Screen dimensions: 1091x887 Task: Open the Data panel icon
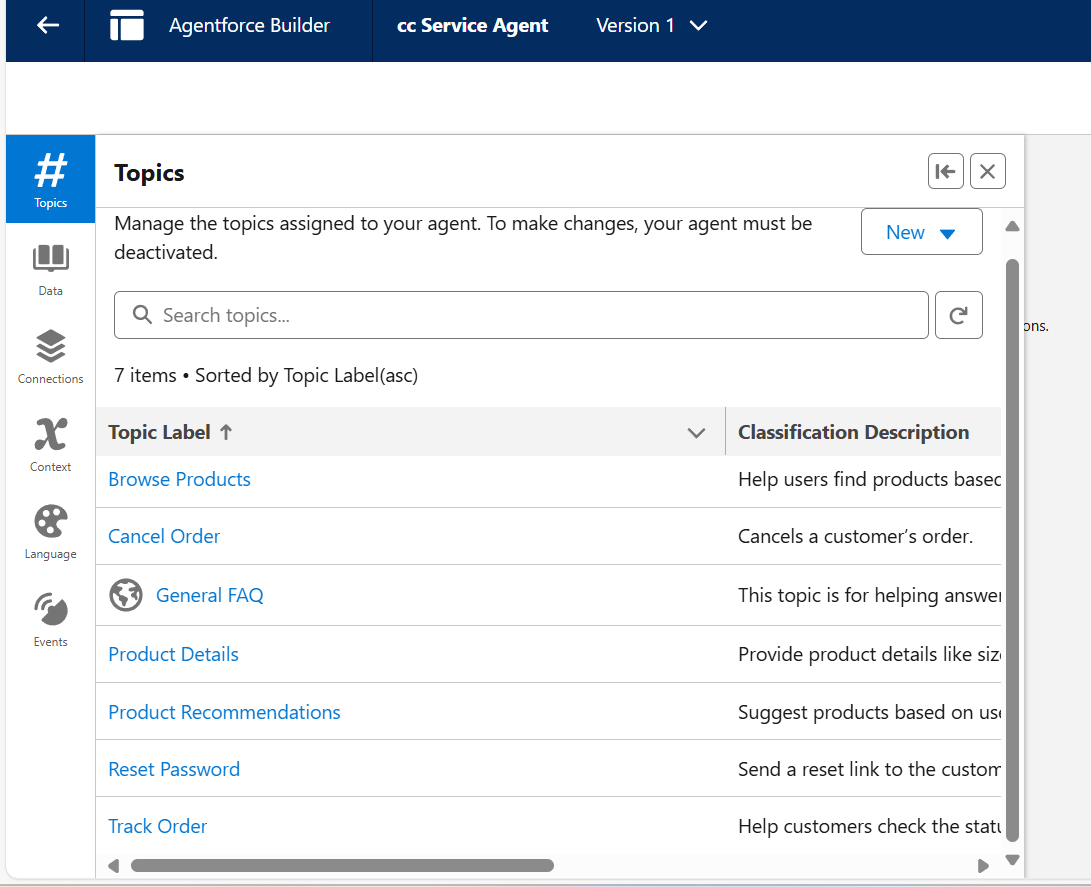pyautogui.click(x=50, y=268)
